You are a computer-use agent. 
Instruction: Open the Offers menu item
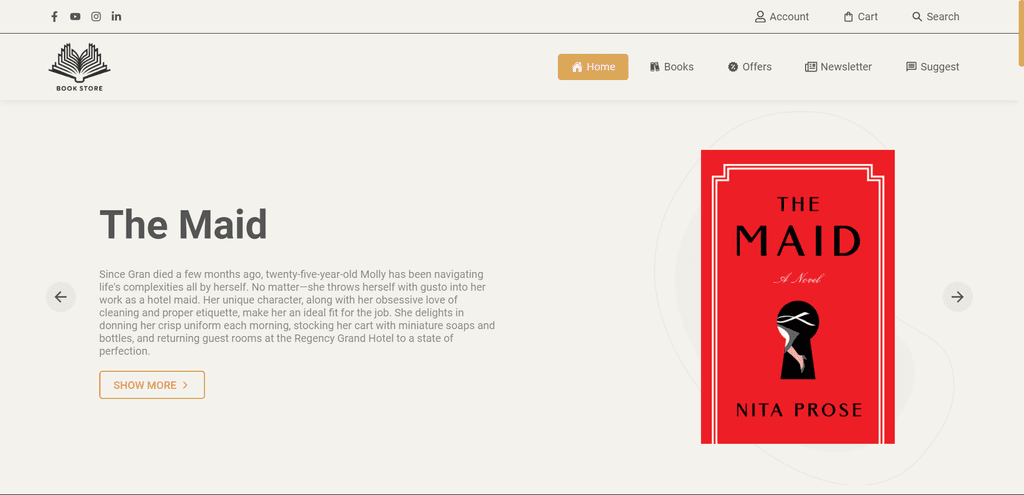coord(750,67)
